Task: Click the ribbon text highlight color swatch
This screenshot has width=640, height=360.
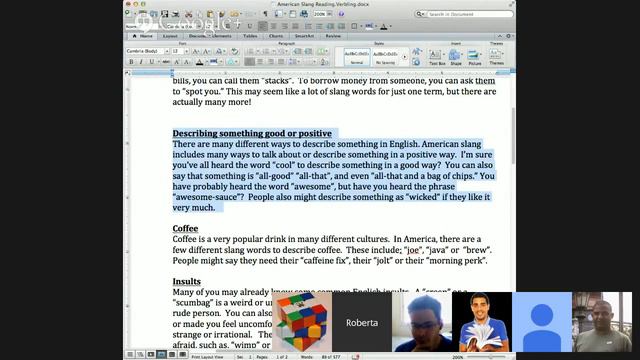Action: [213, 62]
